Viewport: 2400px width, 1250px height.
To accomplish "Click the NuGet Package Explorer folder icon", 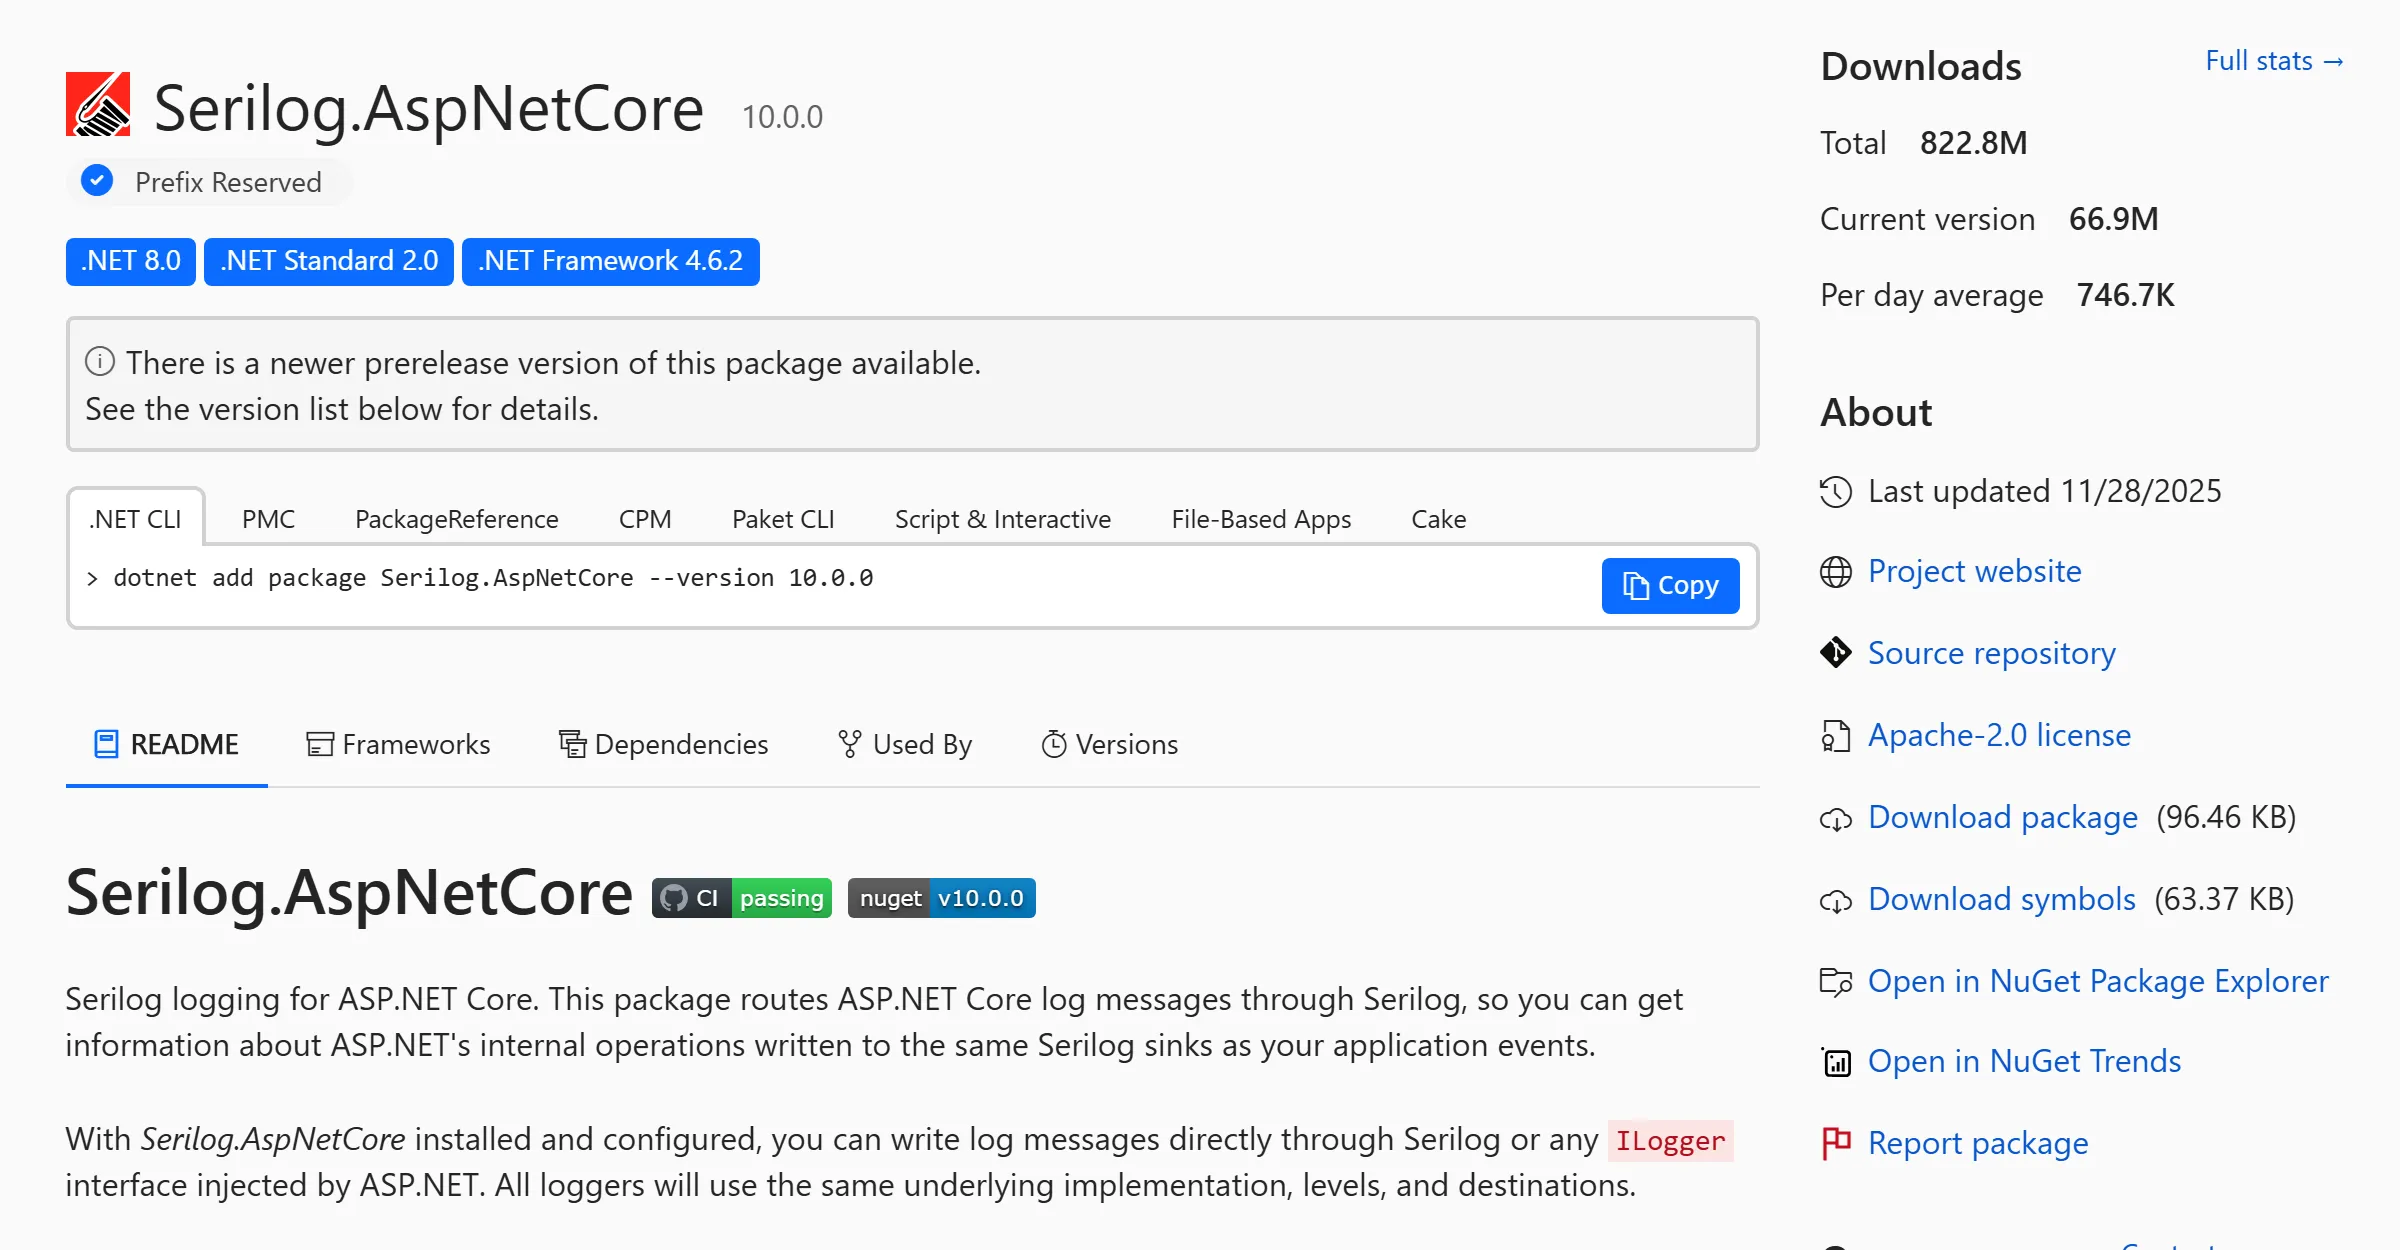I will pyautogui.click(x=1836, y=982).
